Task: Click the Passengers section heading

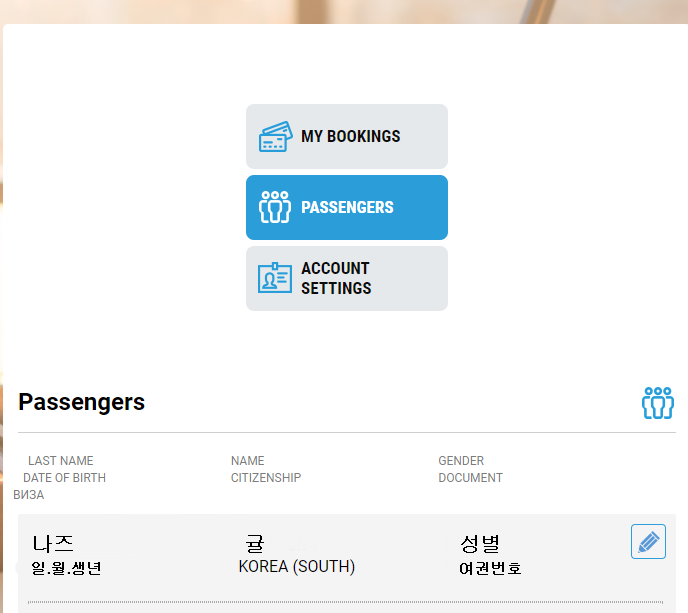Action: coord(82,402)
